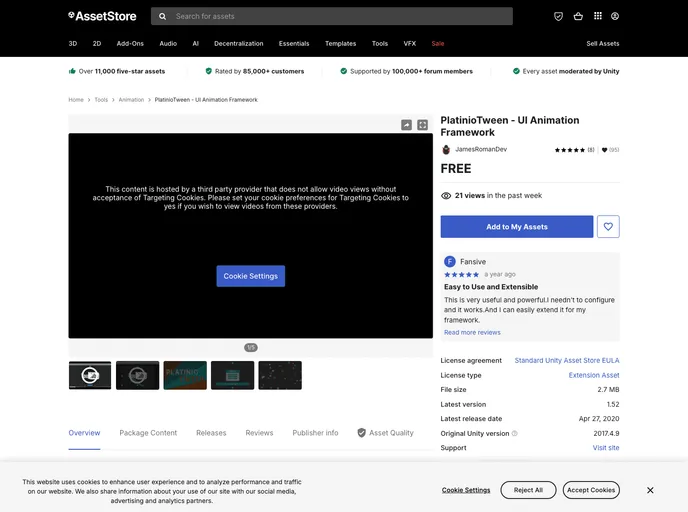This screenshot has width=688, height=512.
Task: Open the privacy shield icon in header
Action: pos(558,16)
